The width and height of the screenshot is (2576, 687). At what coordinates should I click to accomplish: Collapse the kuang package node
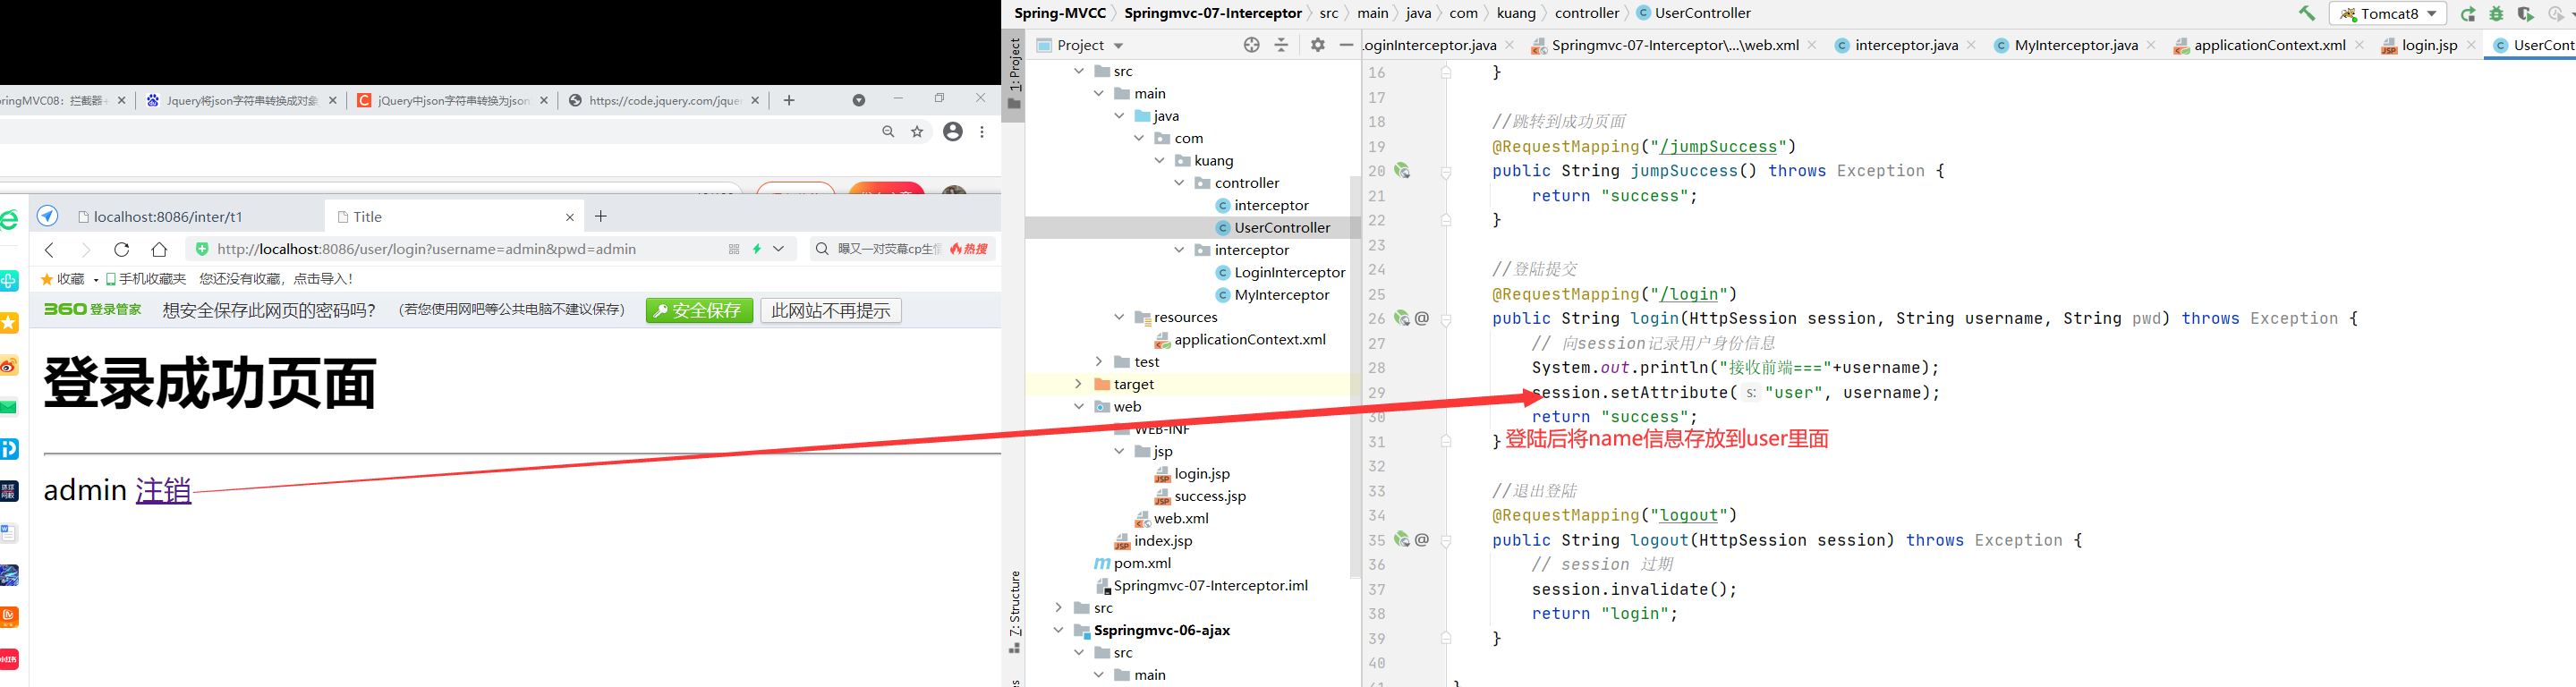click(1159, 161)
